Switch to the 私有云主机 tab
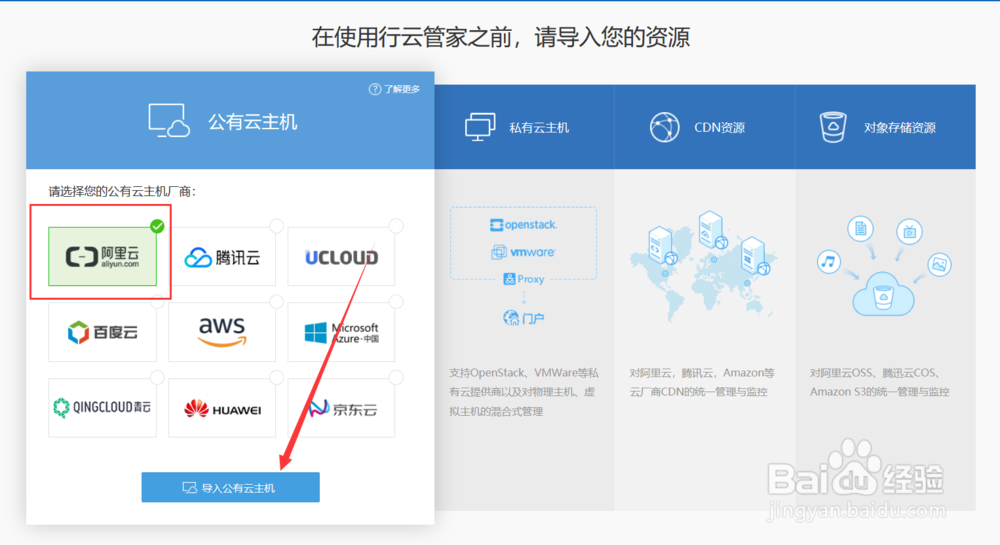Screen dimensions: 1000x545 pos(524,127)
